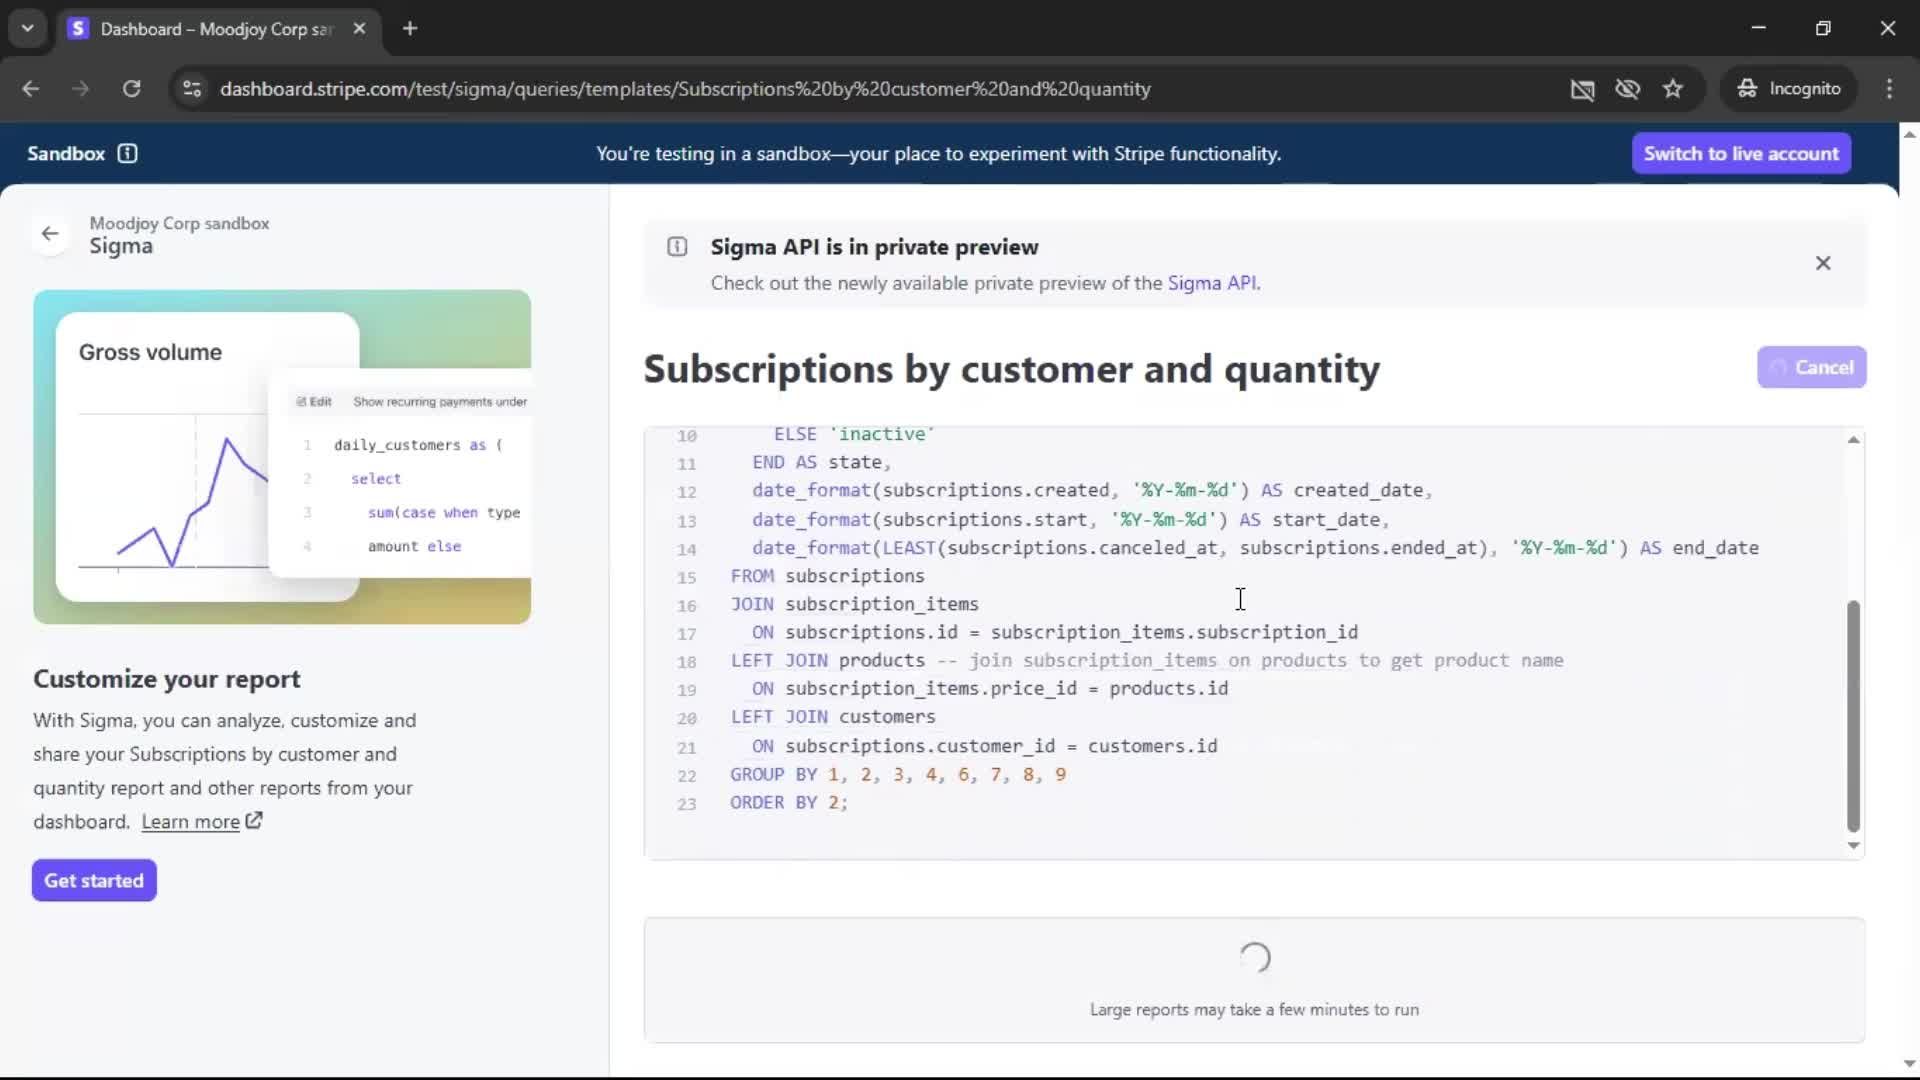Click Switch to live account button
This screenshot has height=1080, width=1920.
(x=1741, y=153)
